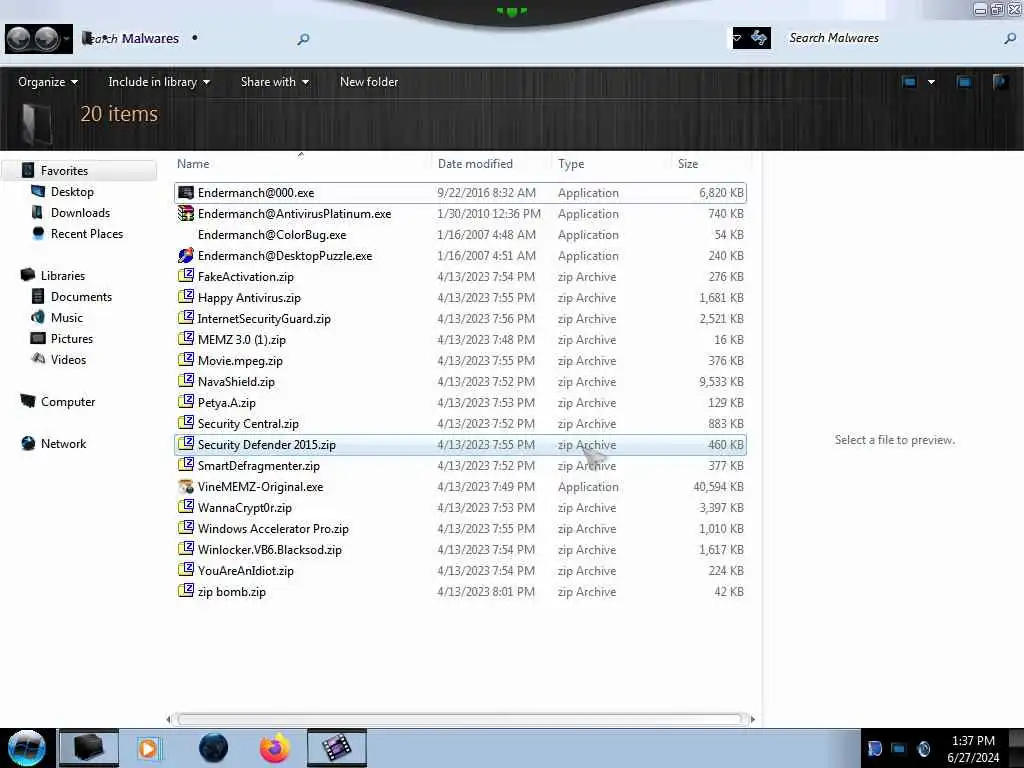Open Include in library dropdown
This screenshot has height=768, width=1024.
click(159, 82)
